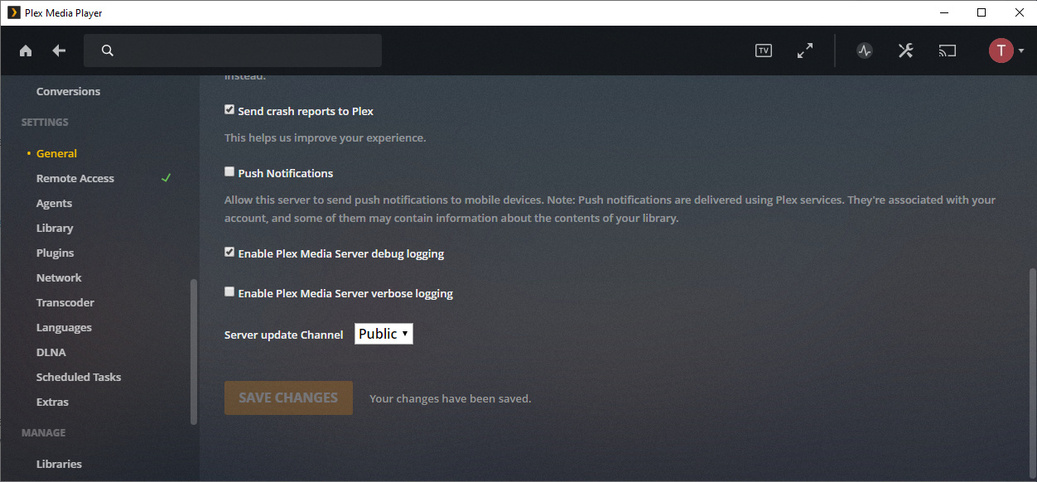Uncheck Enable Plex Media Server debug logging

click(229, 253)
